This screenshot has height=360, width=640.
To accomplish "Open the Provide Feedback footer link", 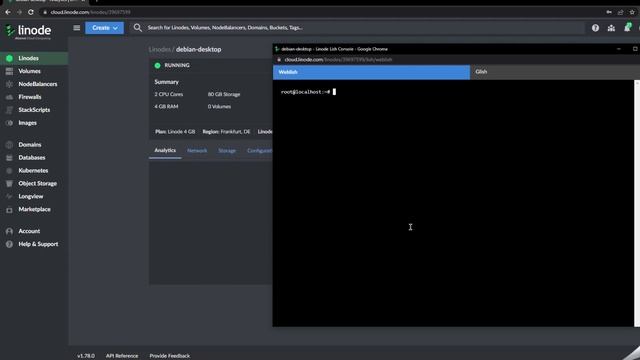I will [170, 356].
